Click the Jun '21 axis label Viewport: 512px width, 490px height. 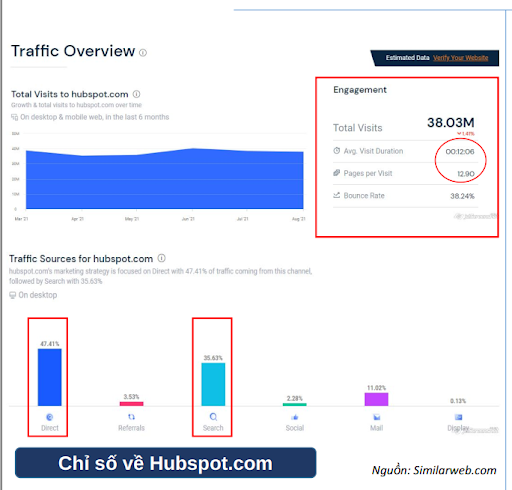tap(188, 219)
